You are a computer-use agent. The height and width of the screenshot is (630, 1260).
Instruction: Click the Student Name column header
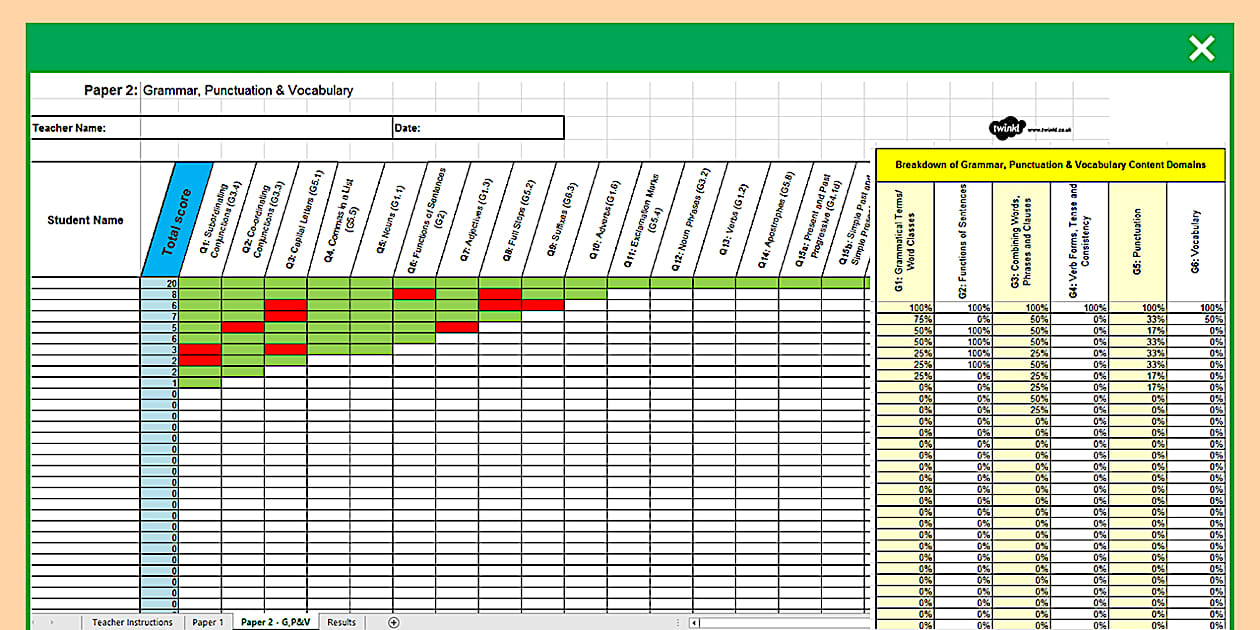coord(85,220)
